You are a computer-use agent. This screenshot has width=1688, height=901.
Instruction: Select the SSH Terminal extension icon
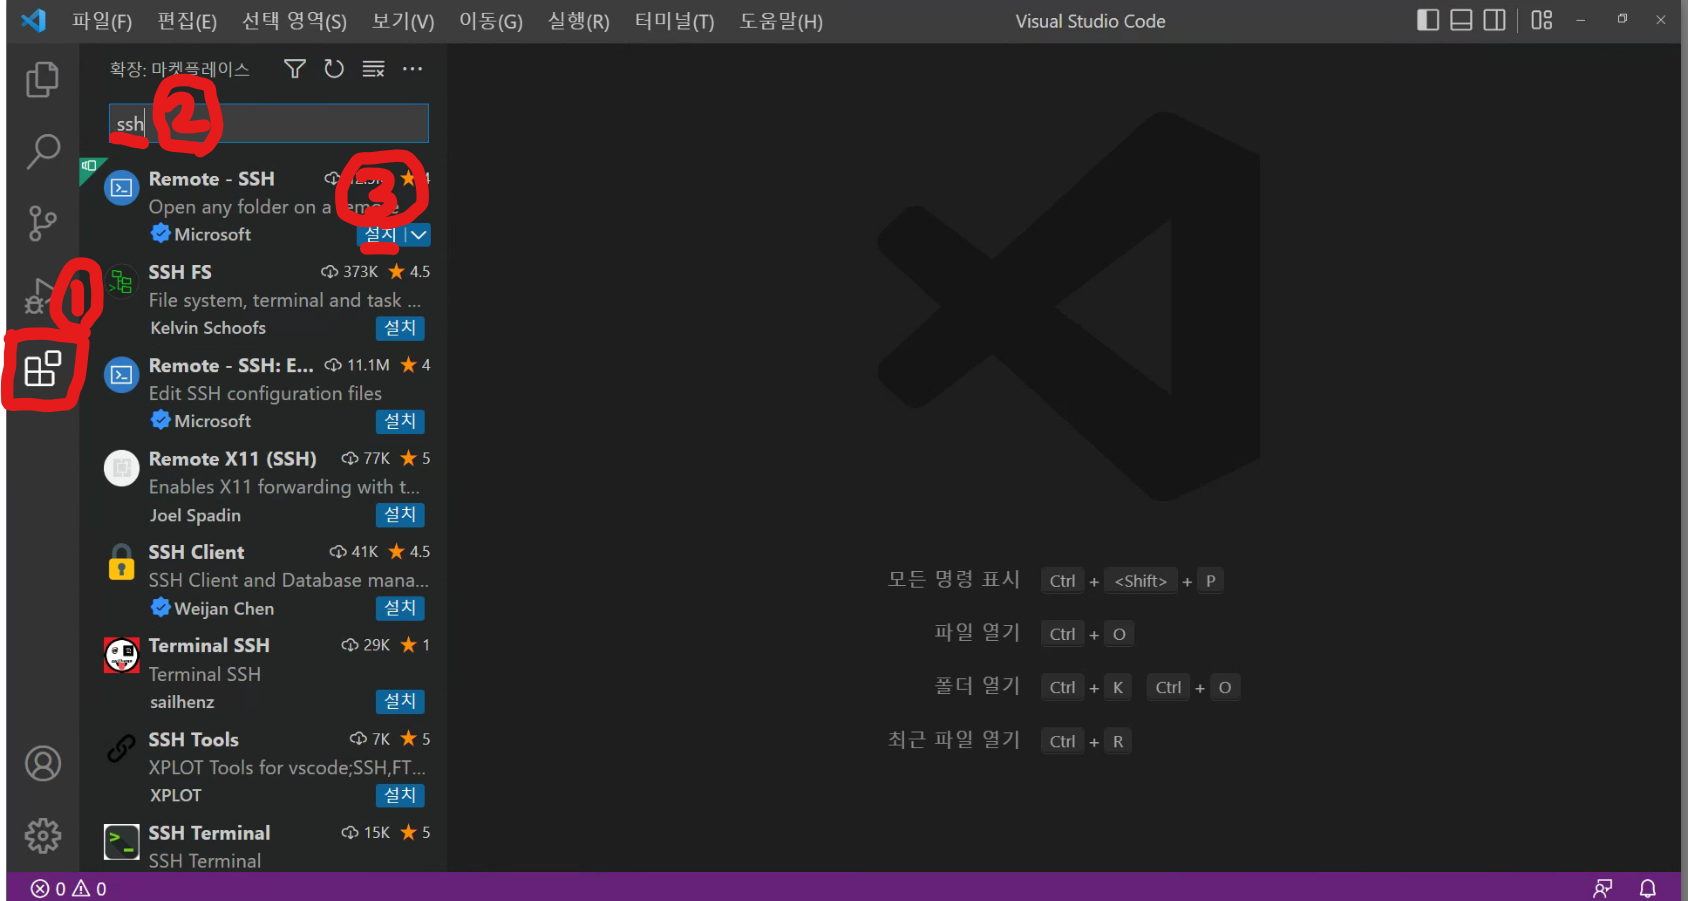(122, 842)
